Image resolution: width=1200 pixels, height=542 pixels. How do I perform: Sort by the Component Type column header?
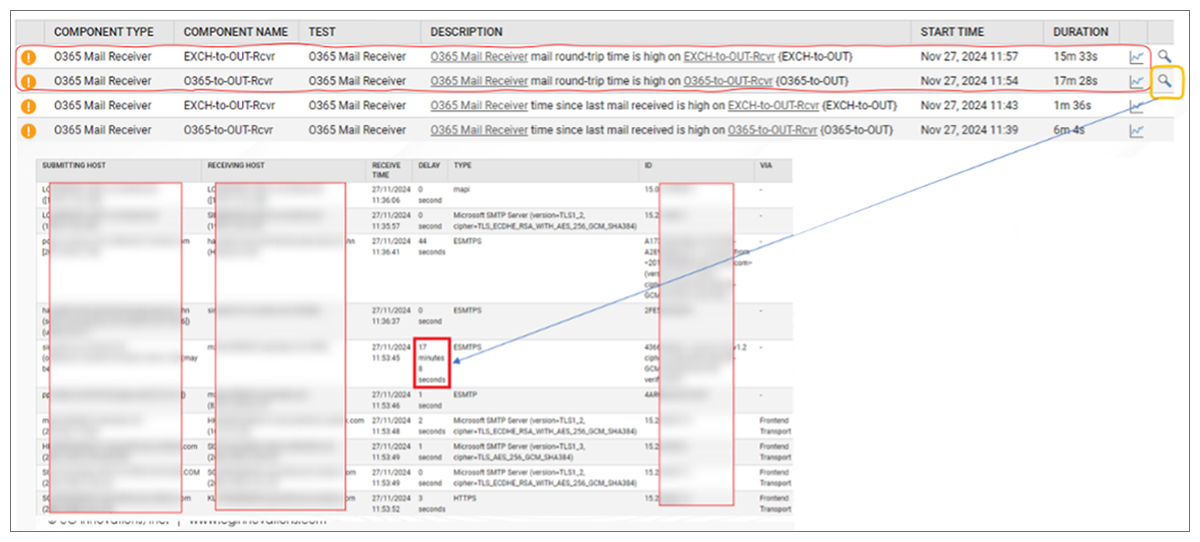point(104,32)
